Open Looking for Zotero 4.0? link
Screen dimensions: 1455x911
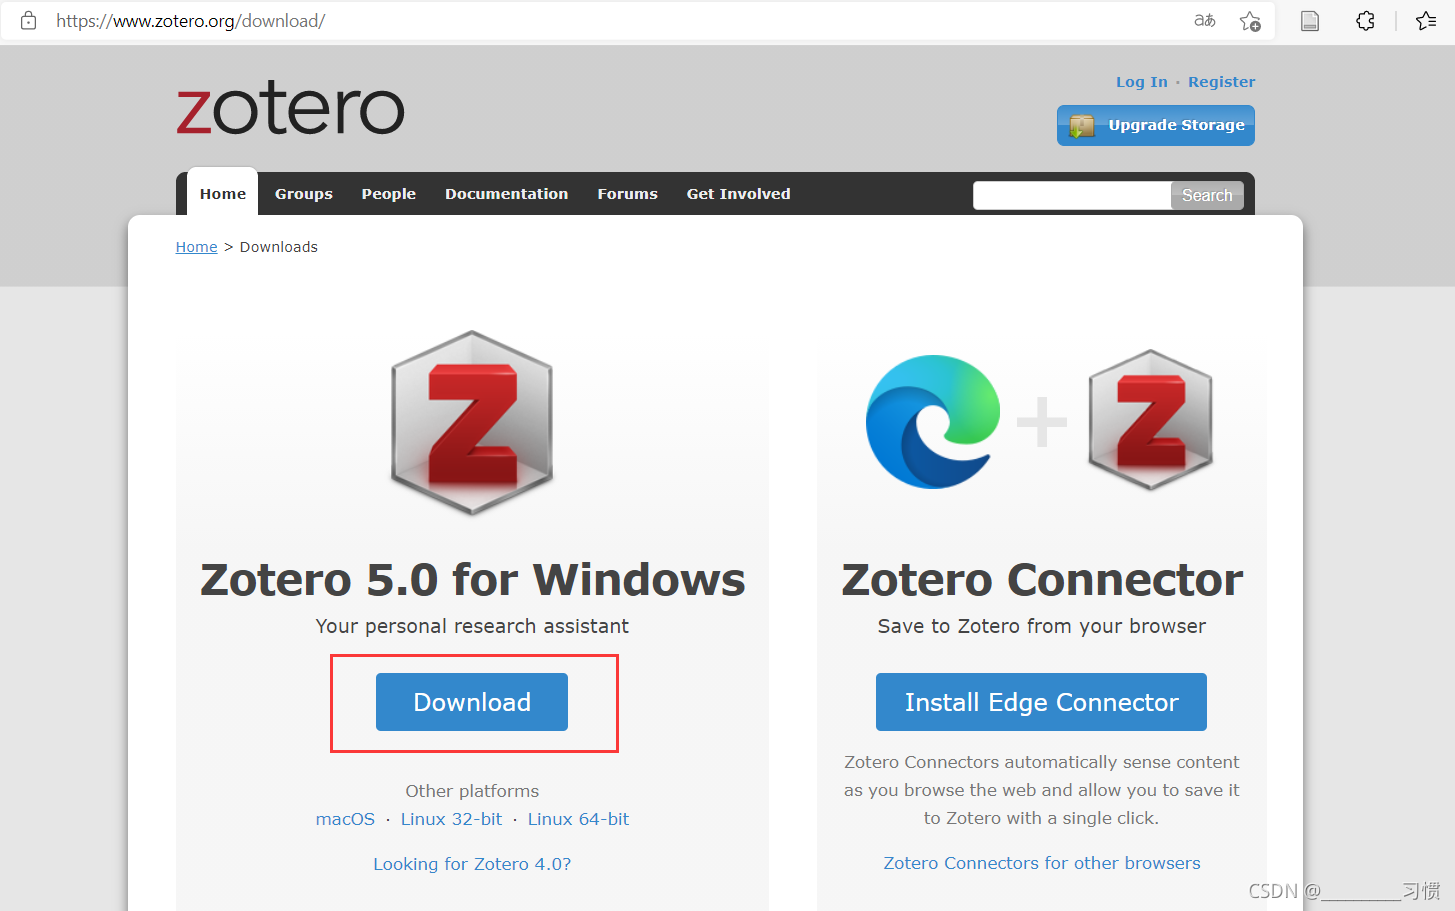(472, 864)
